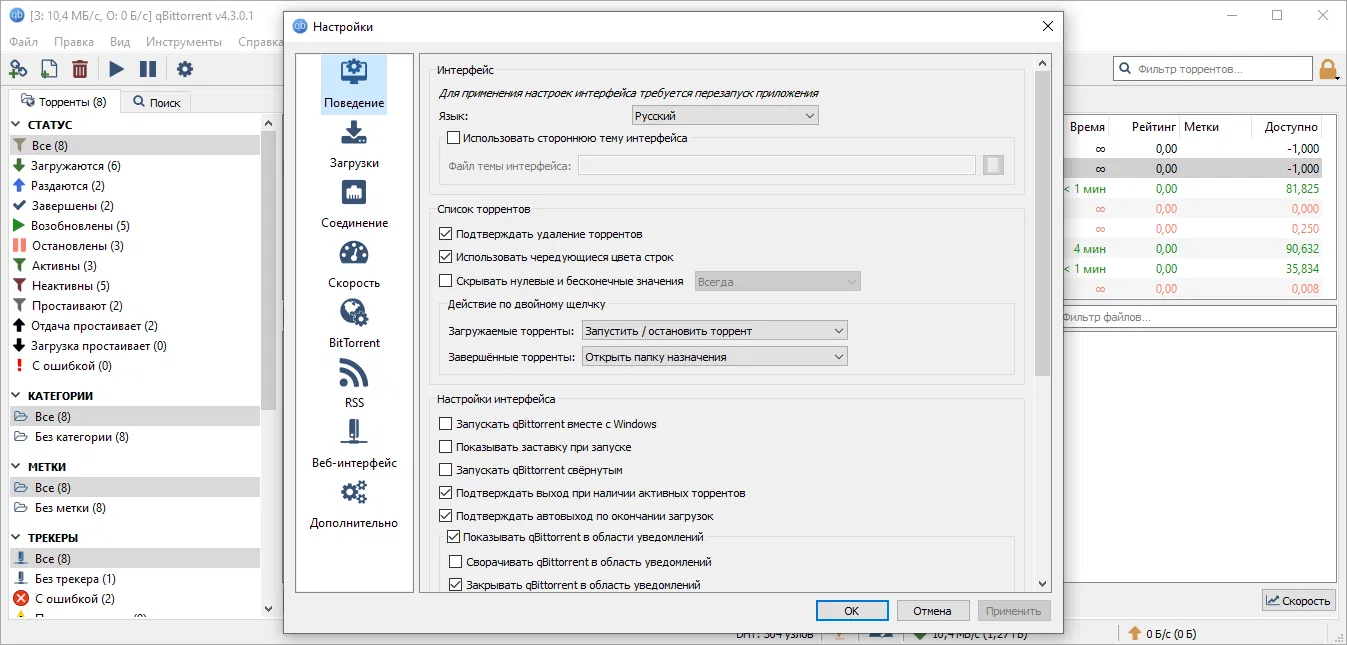This screenshot has width=1347, height=645.
Task: Click the Отмена button
Action: (932, 611)
